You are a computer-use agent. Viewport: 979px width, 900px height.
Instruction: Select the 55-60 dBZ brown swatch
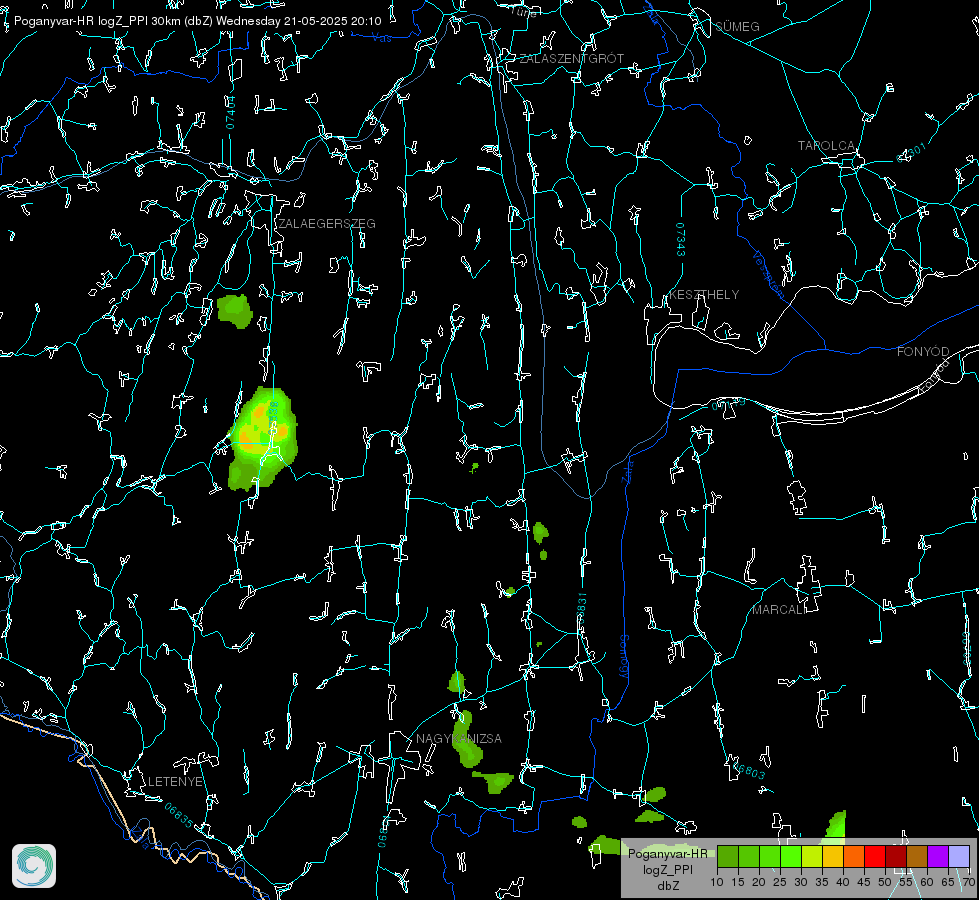(917, 856)
